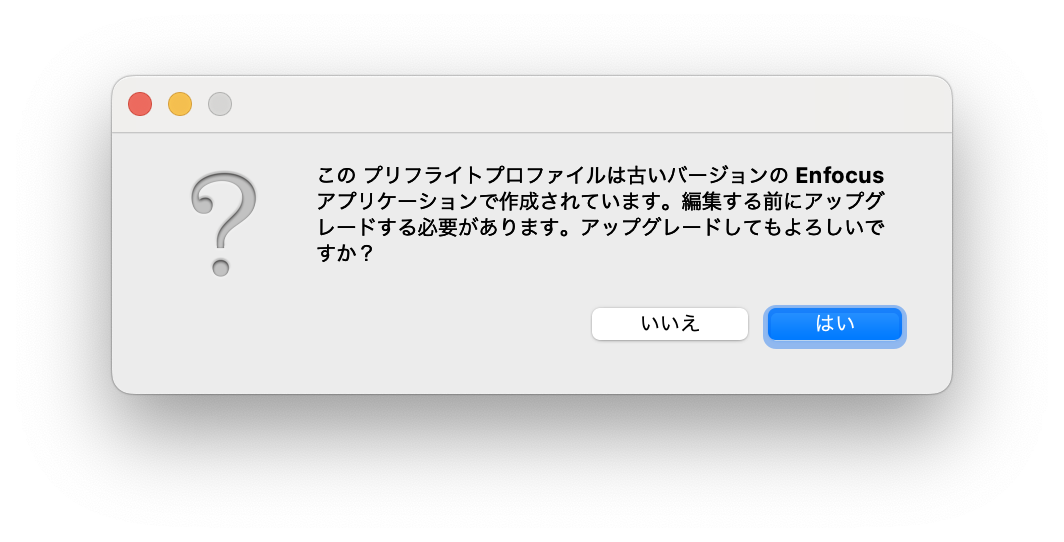Decline the upgrade with the いいえ button
Viewport: 1064px width, 542px height.
[670, 324]
